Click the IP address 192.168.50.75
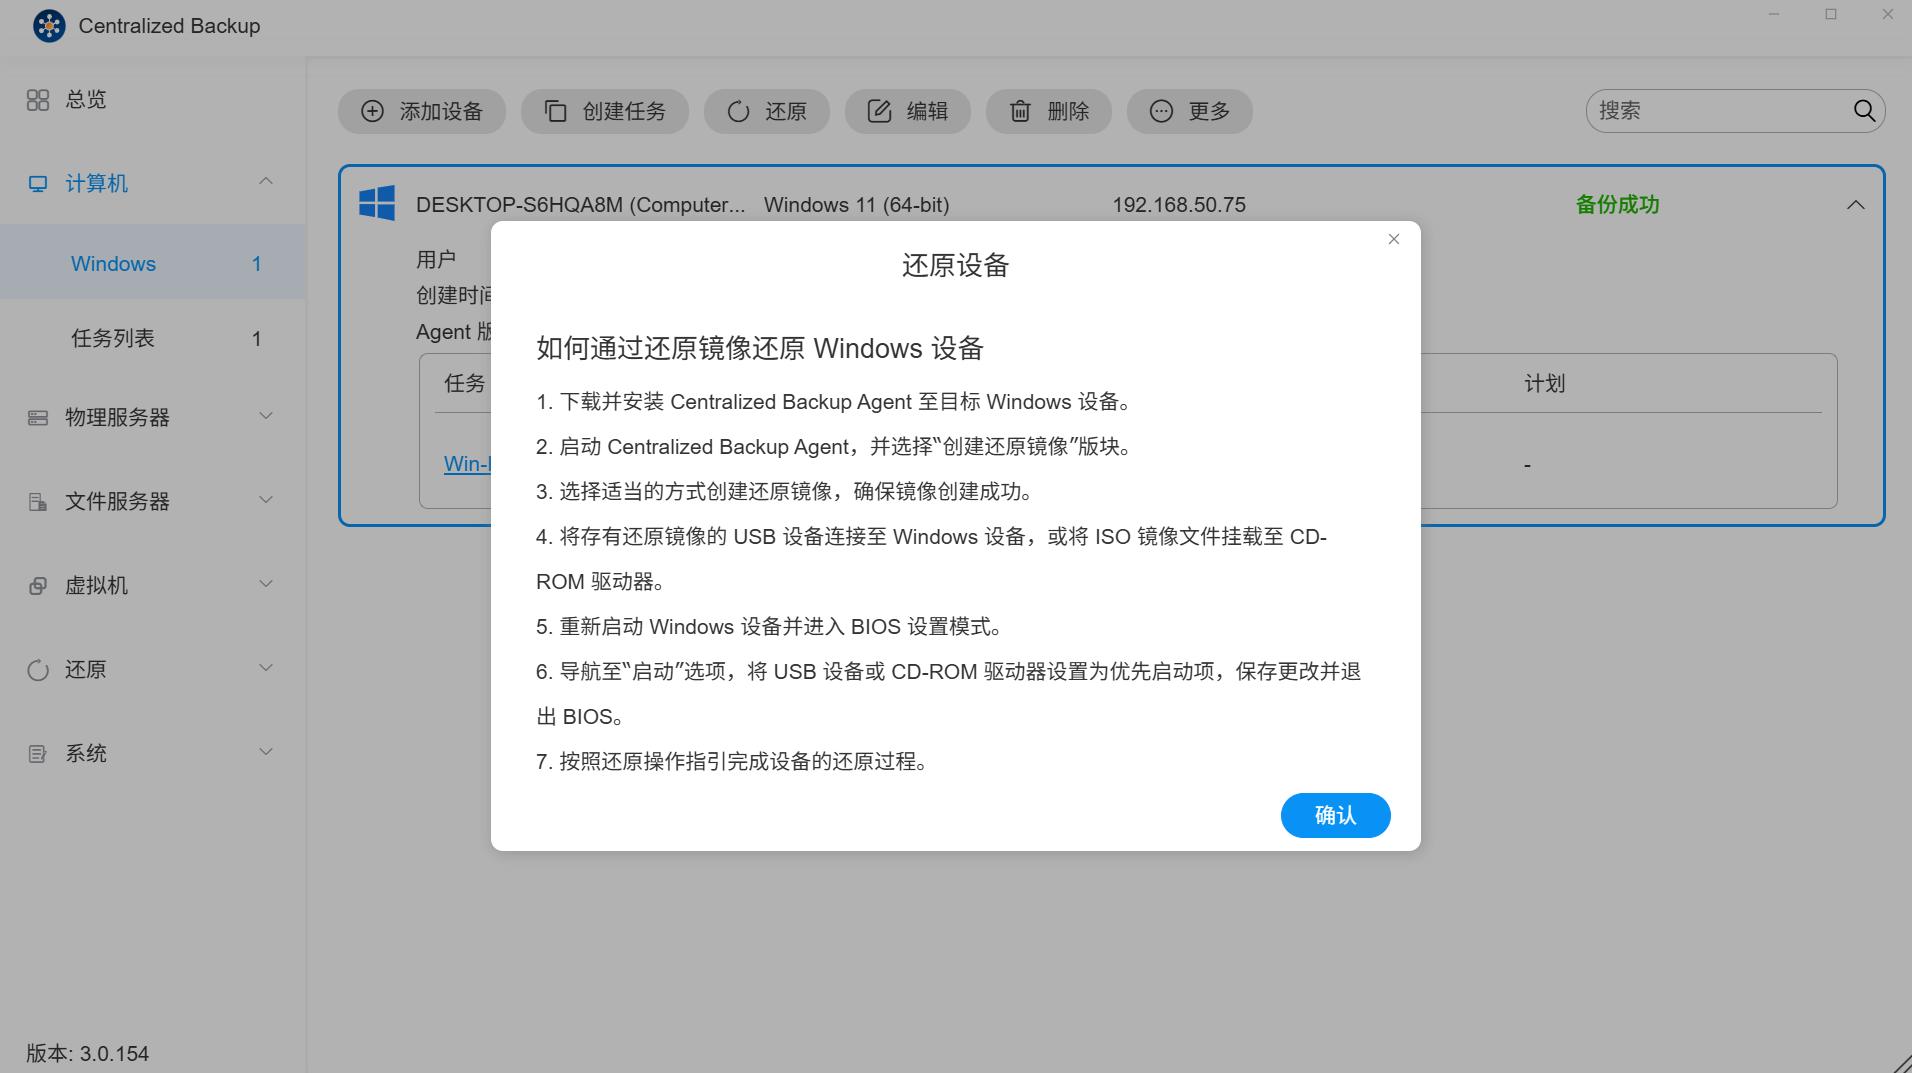This screenshot has height=1073, width=1912. click(x=1179, y=205)
